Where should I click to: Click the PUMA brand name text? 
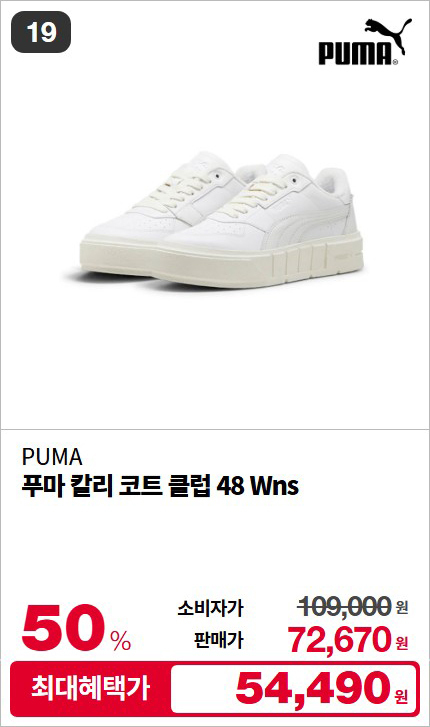[52, 457]
